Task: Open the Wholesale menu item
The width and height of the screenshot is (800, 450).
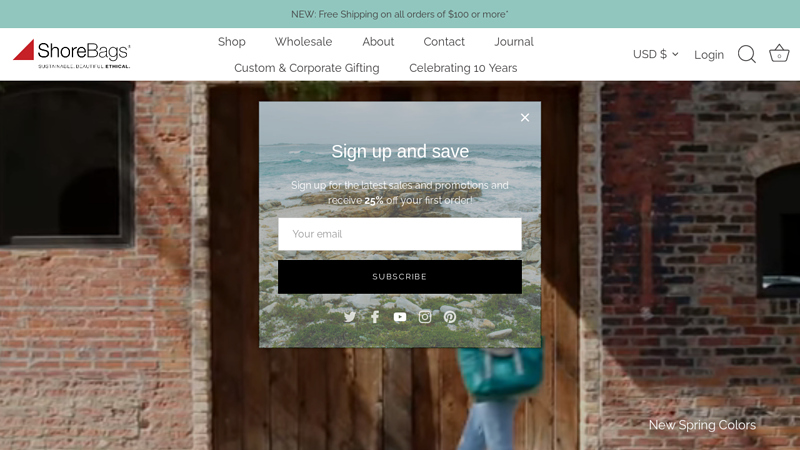Action: [304, 42]
